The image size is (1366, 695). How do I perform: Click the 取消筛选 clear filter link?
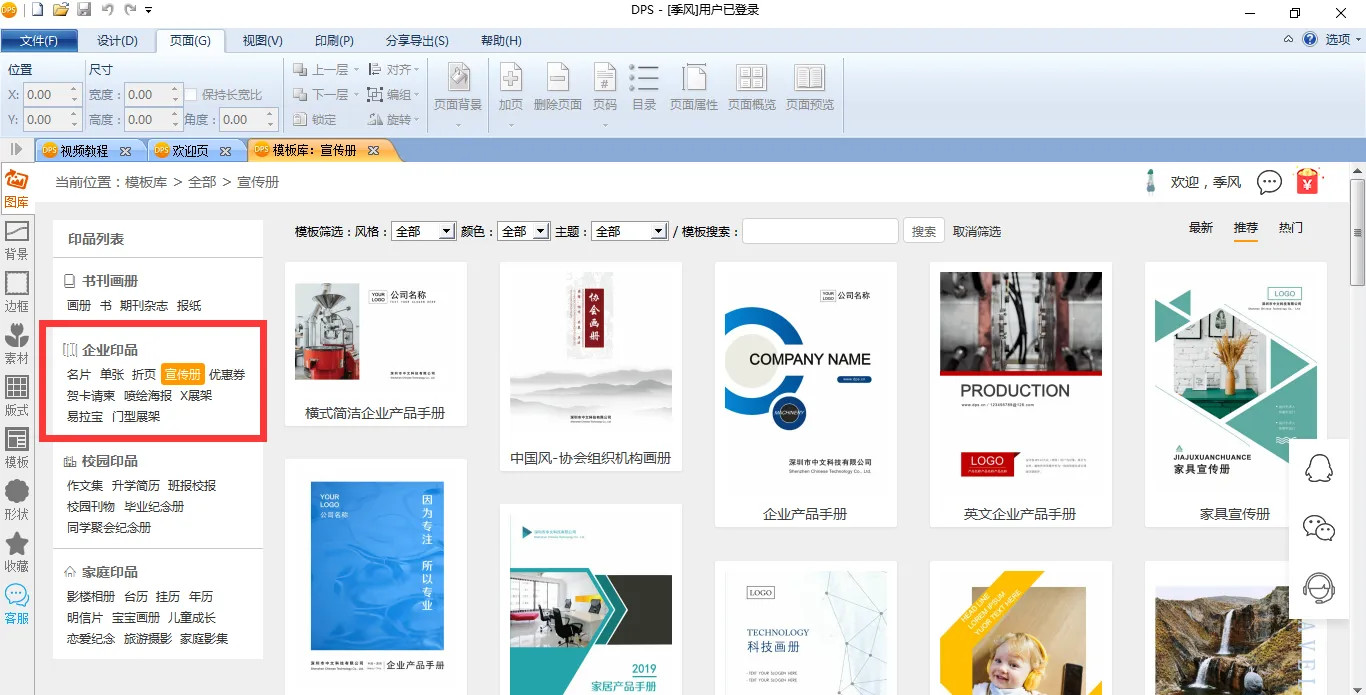[976, 231]
